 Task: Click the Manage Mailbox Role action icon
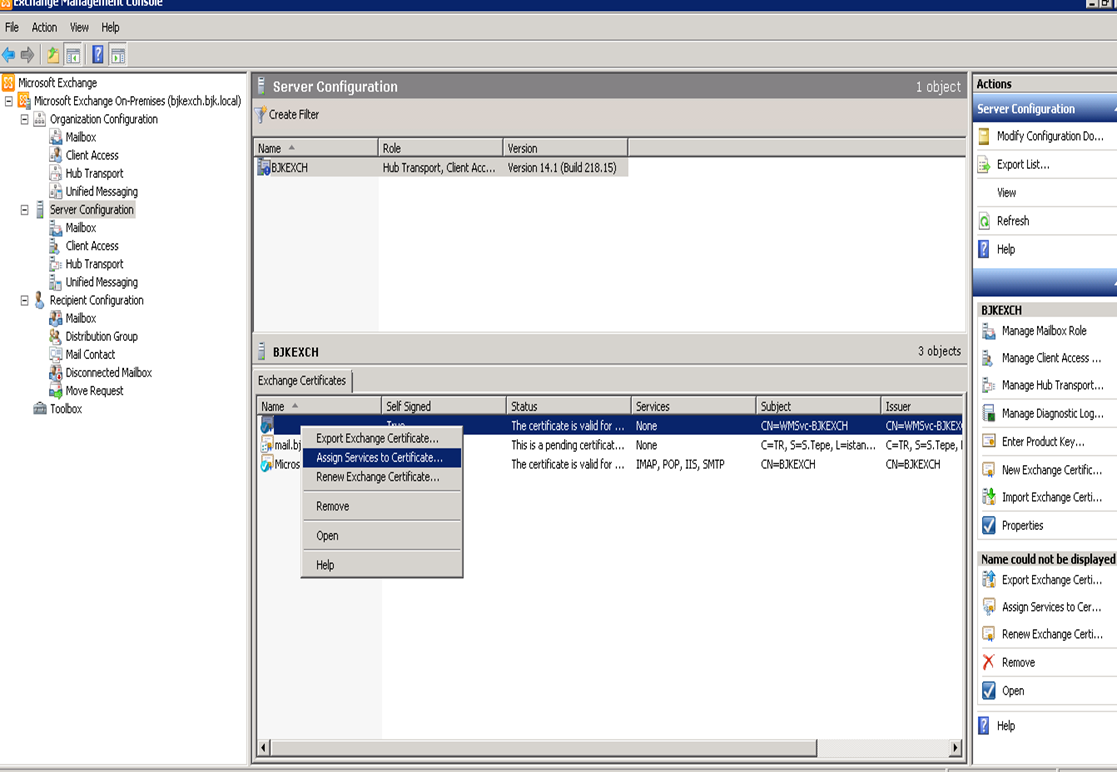(989, 331)
